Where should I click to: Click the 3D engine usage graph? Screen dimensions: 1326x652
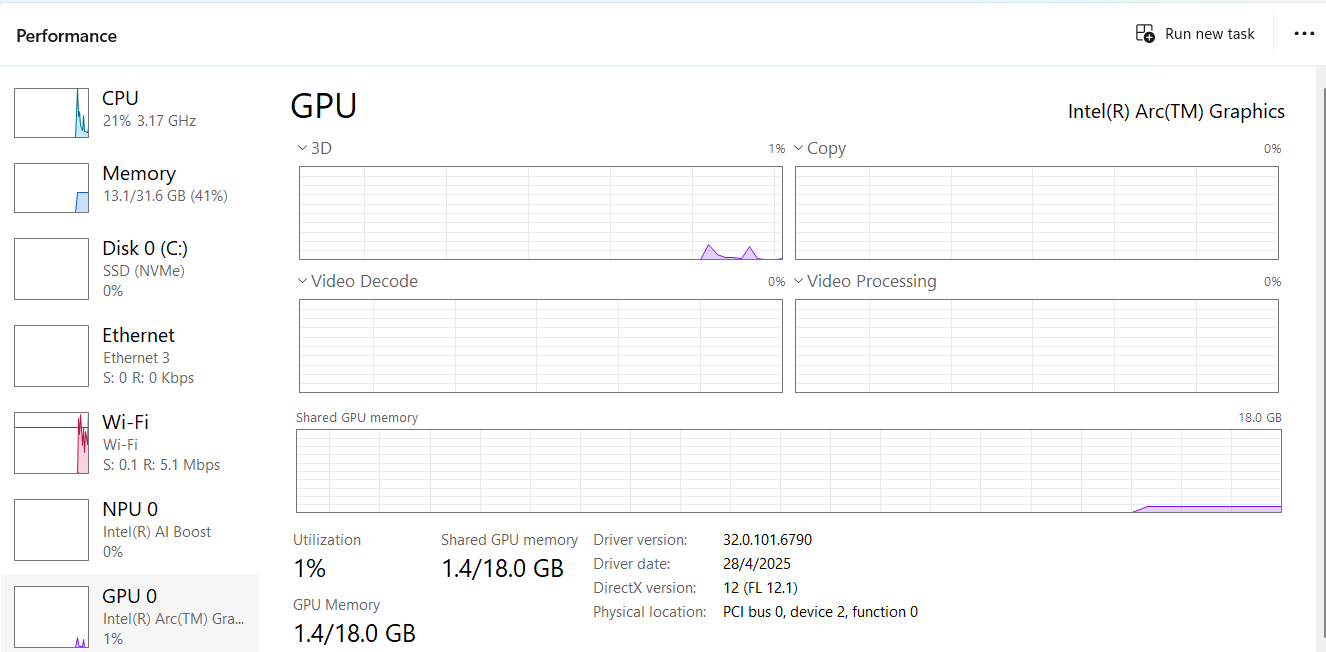tap(541, 213)
